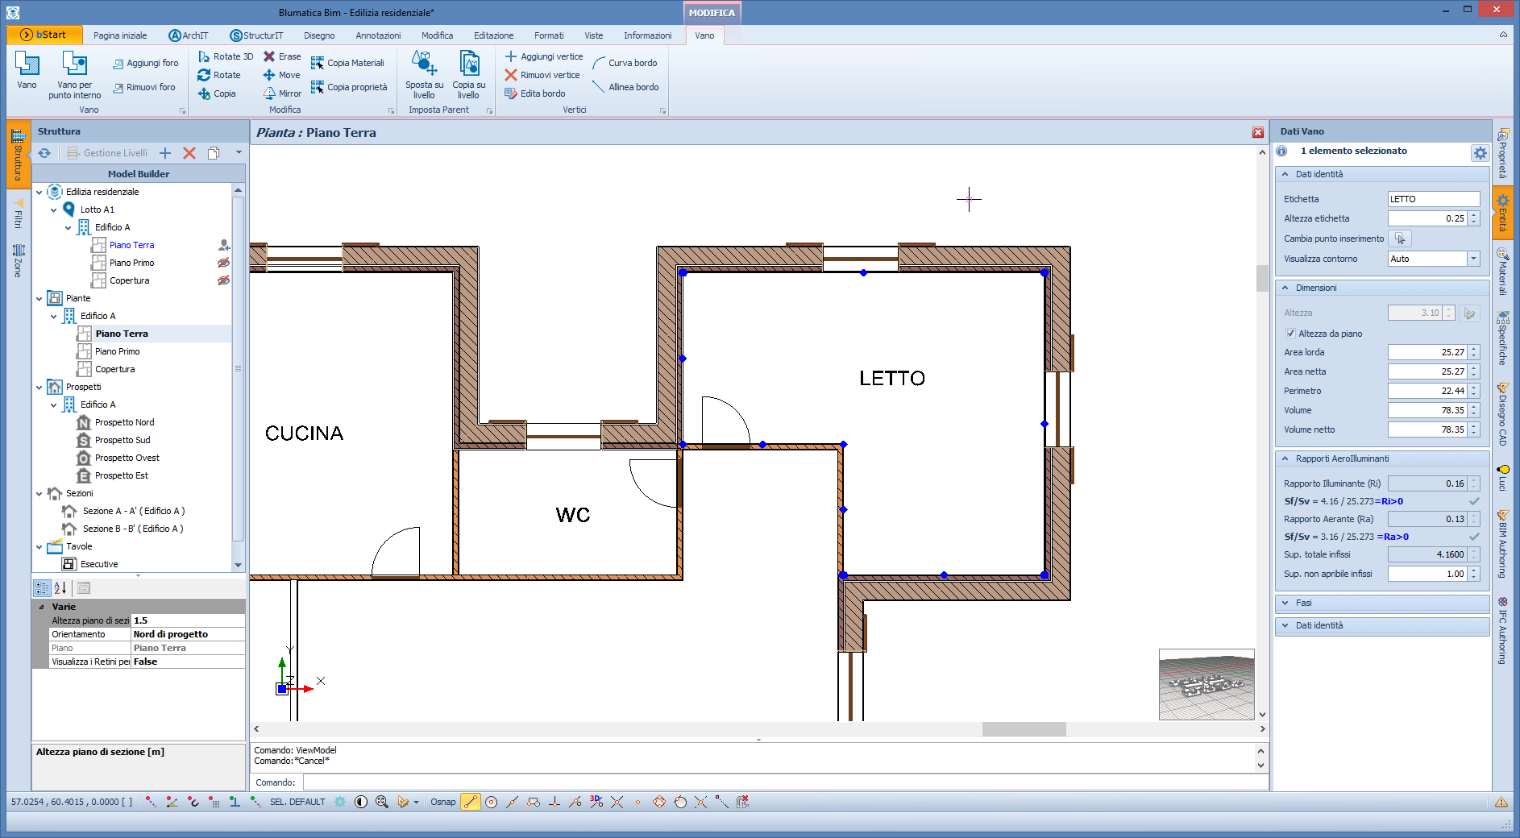Toggle visibility of Piano Primo level

coord(224,263)
